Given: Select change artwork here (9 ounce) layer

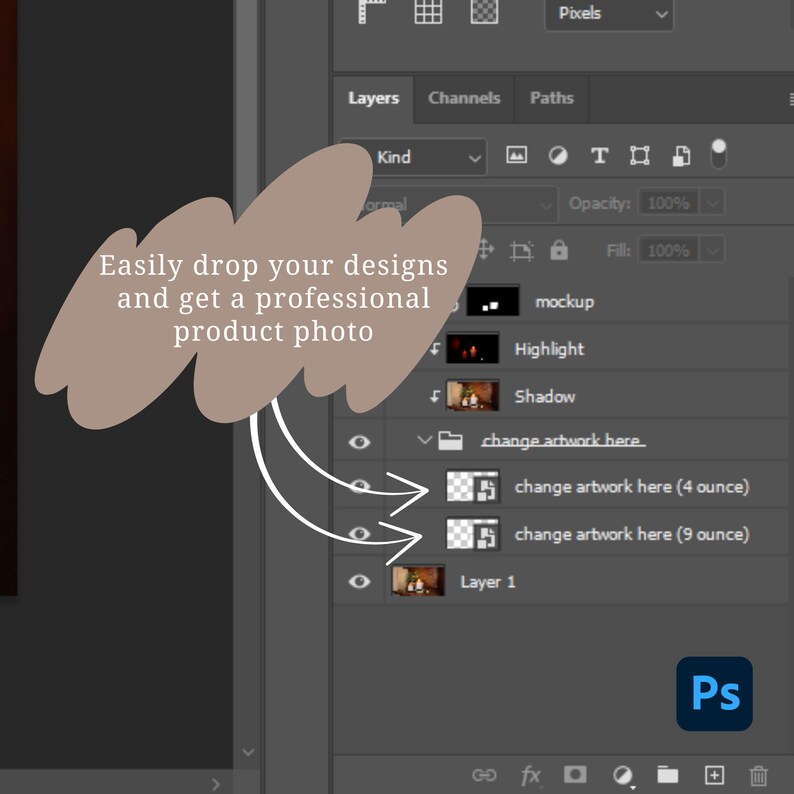Looking at the screenshot, I should coord(631,534).
